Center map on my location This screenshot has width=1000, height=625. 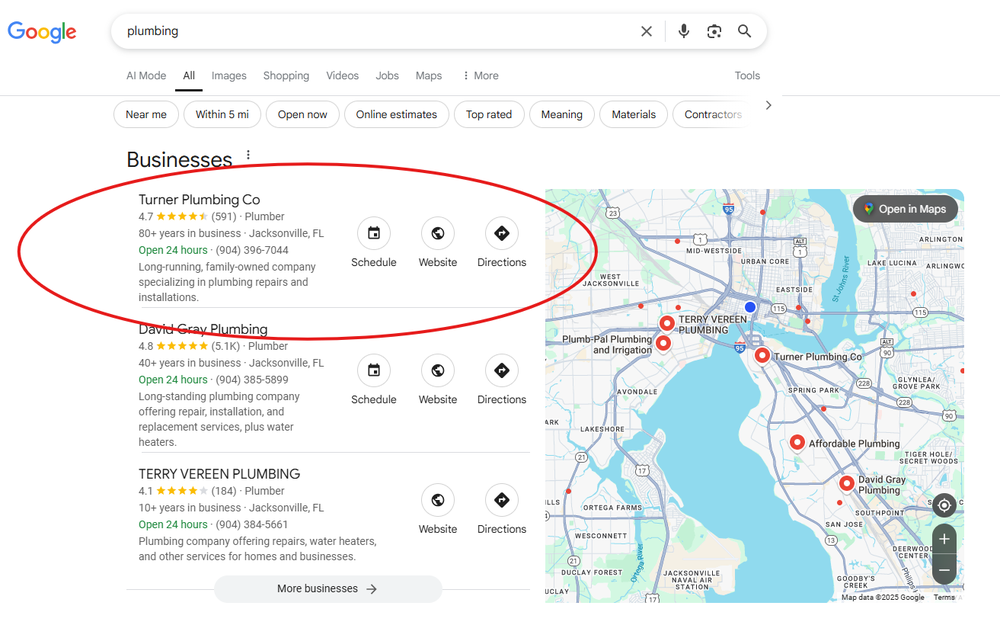(x=944, y=506)
